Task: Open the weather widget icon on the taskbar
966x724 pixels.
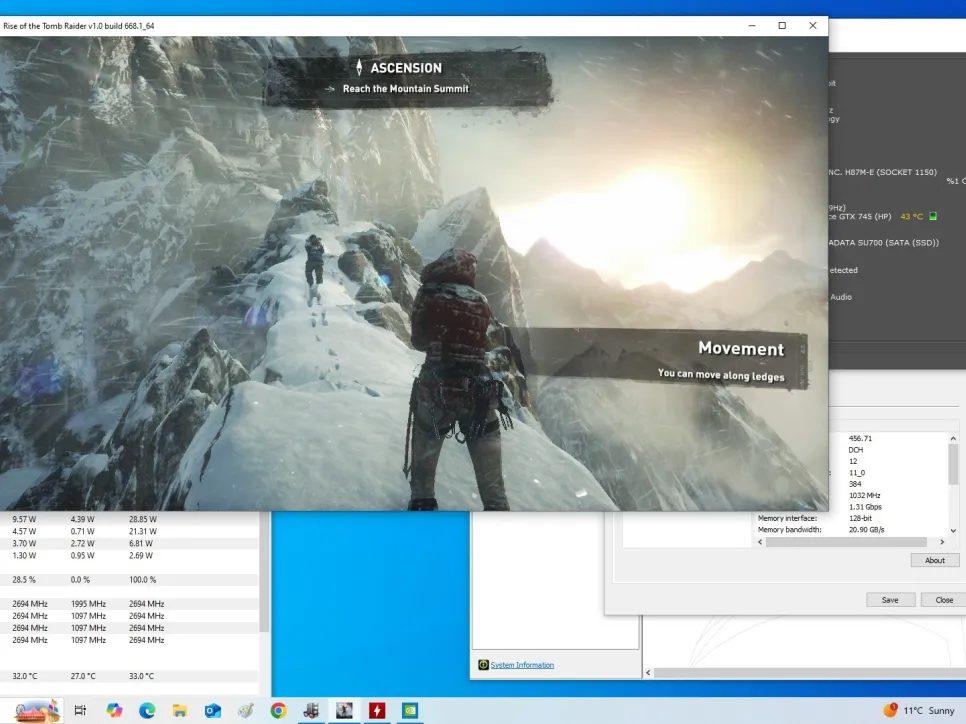Action: pyautogui.click(x=890, y=710)
